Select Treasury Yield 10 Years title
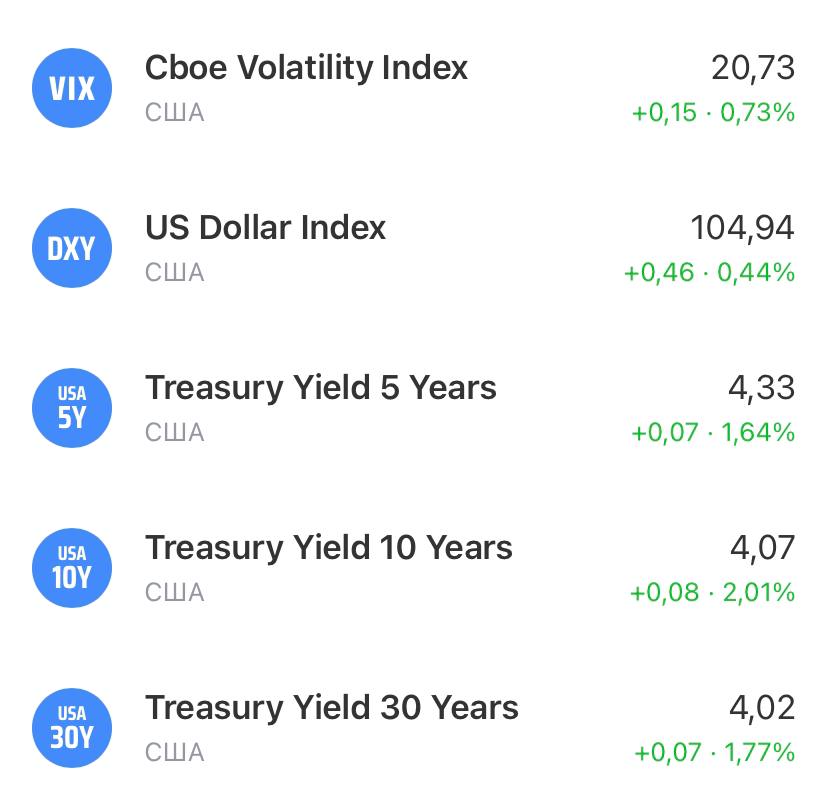828x808 pixels. [x=328, y=548]
